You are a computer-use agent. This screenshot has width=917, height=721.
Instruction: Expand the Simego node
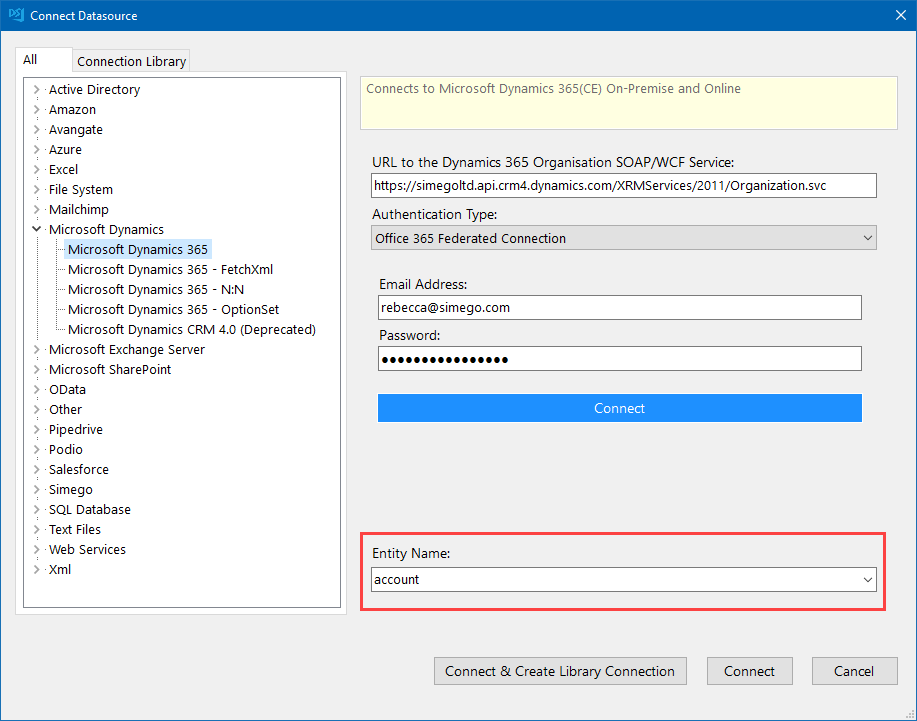[36, 489]
